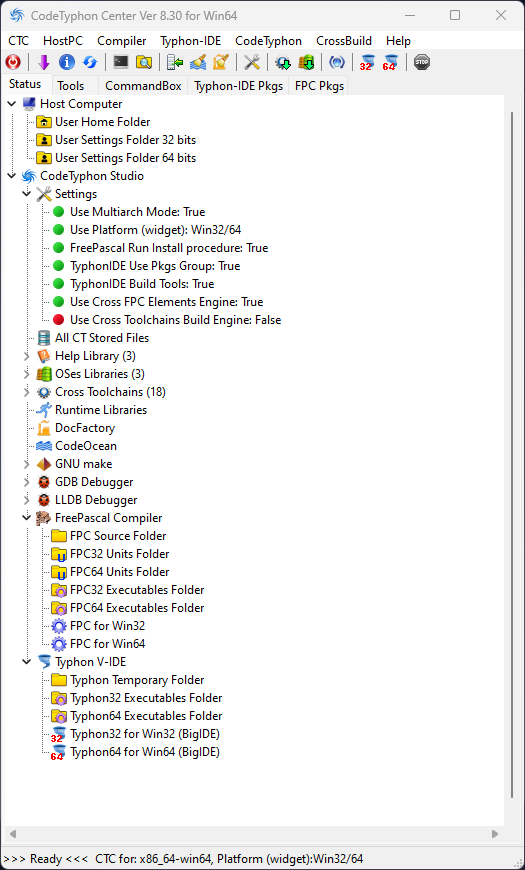This screenshot has width=525, height=870.
Task: Expand the Cross Toolchains (18) node
Action: pos(27,392)
